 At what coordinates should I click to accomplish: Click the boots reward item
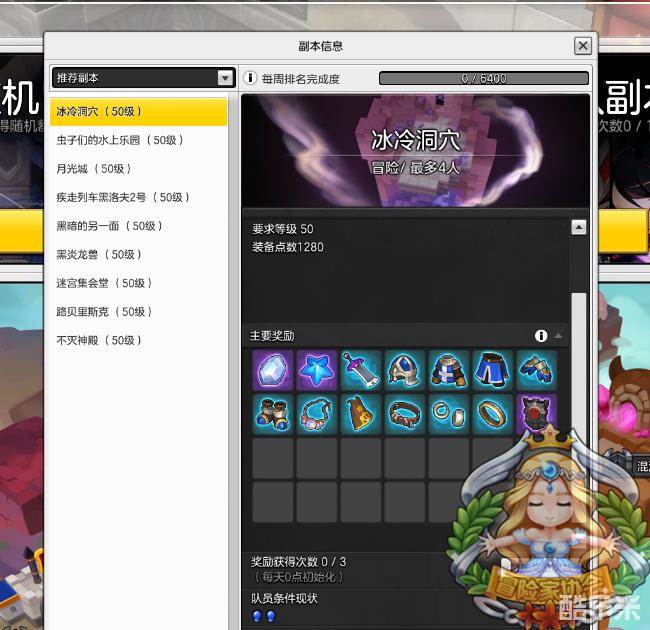pyautogui.click(x=272, y=413)
